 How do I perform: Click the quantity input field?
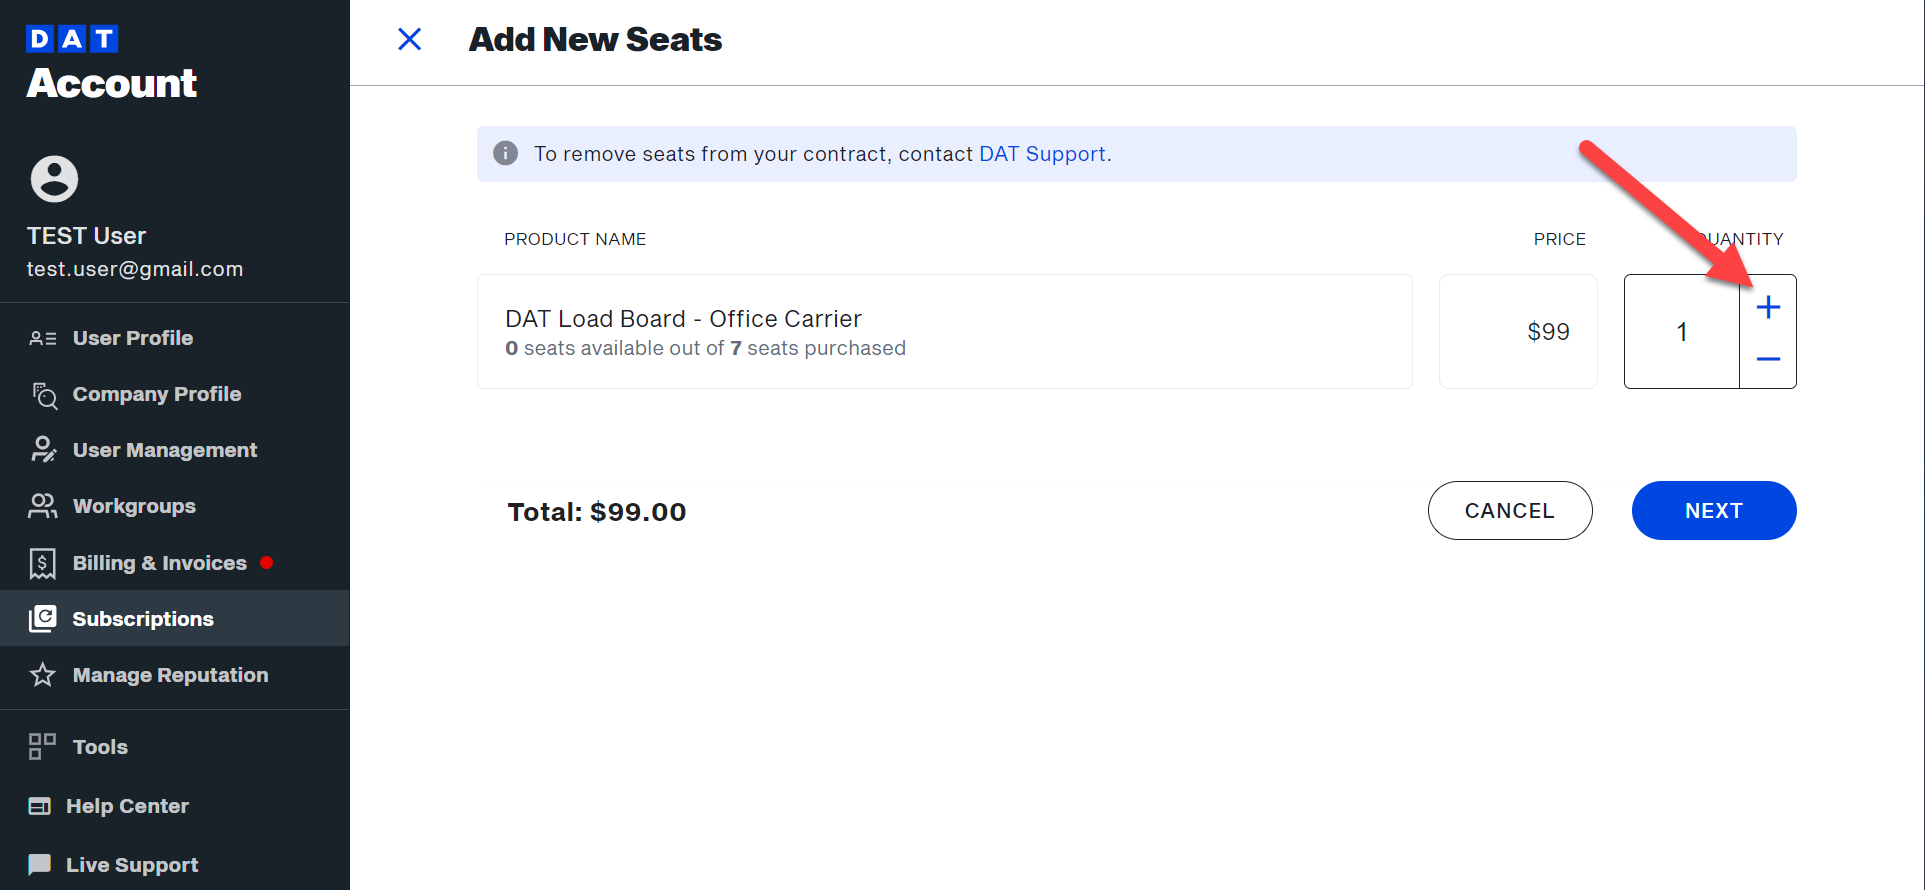[x=1682, y=331]
